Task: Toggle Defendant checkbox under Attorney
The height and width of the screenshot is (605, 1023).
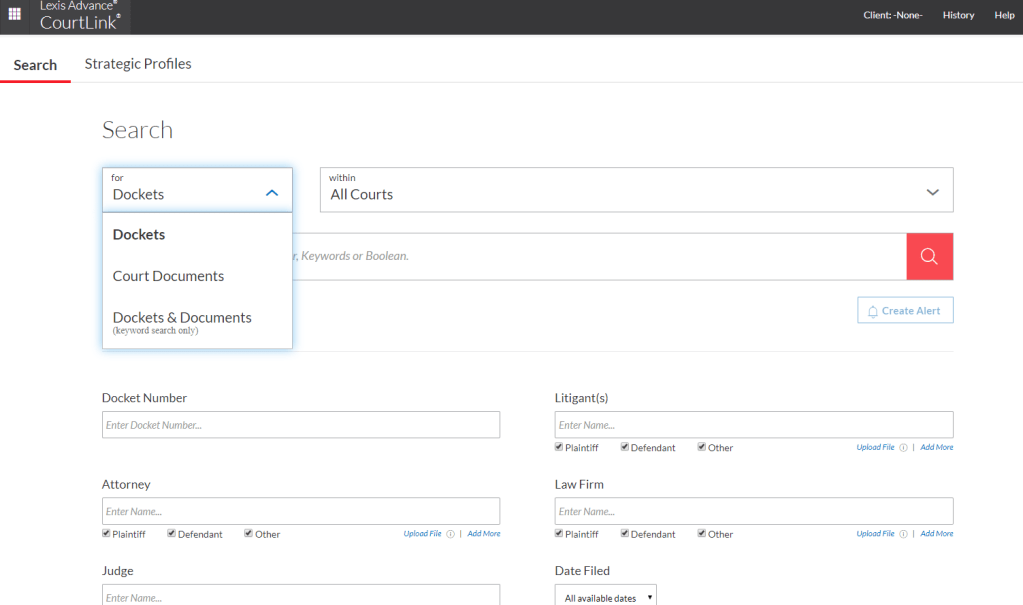Action: click(172, 534)
